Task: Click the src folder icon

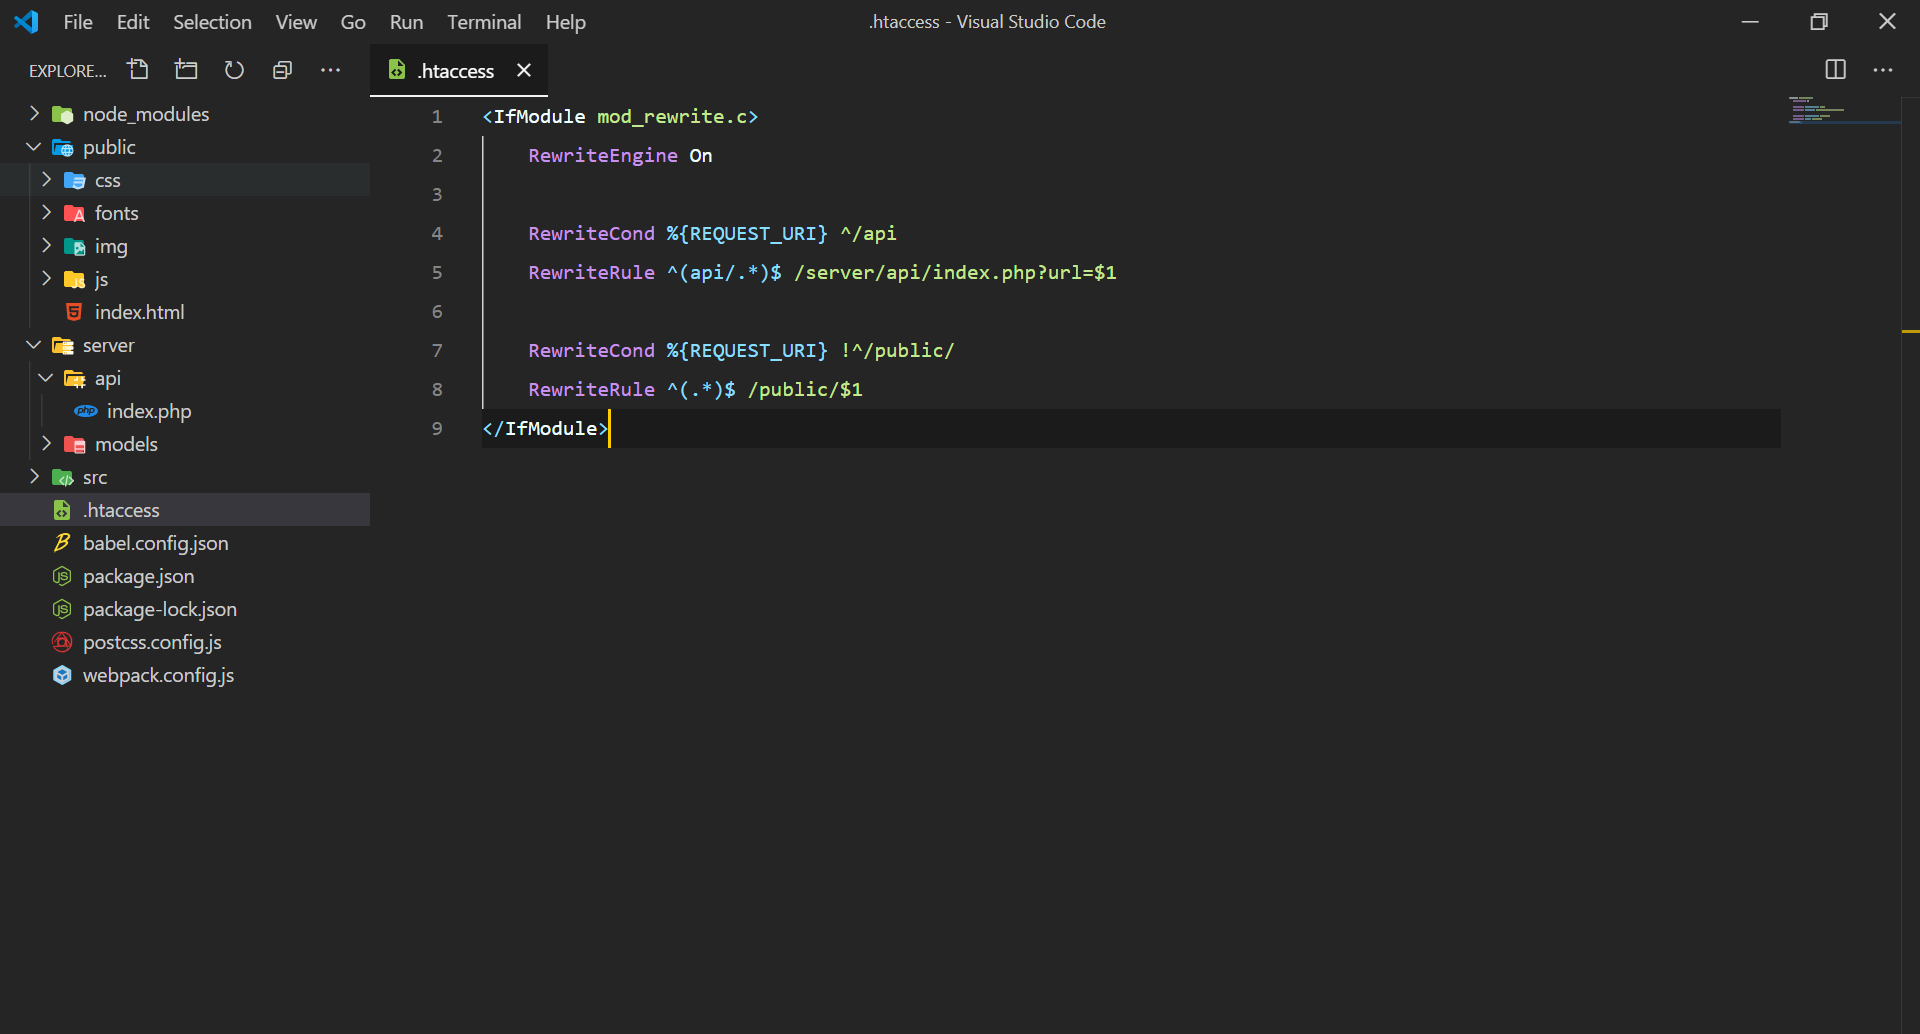Action: 62,477
